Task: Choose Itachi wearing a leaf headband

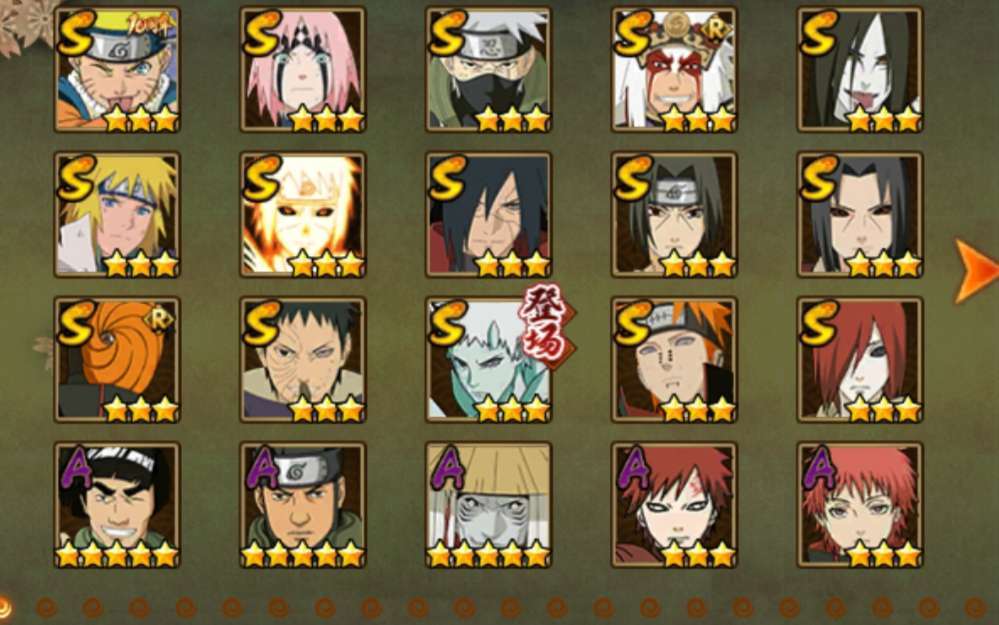Action: click(674, 215)
